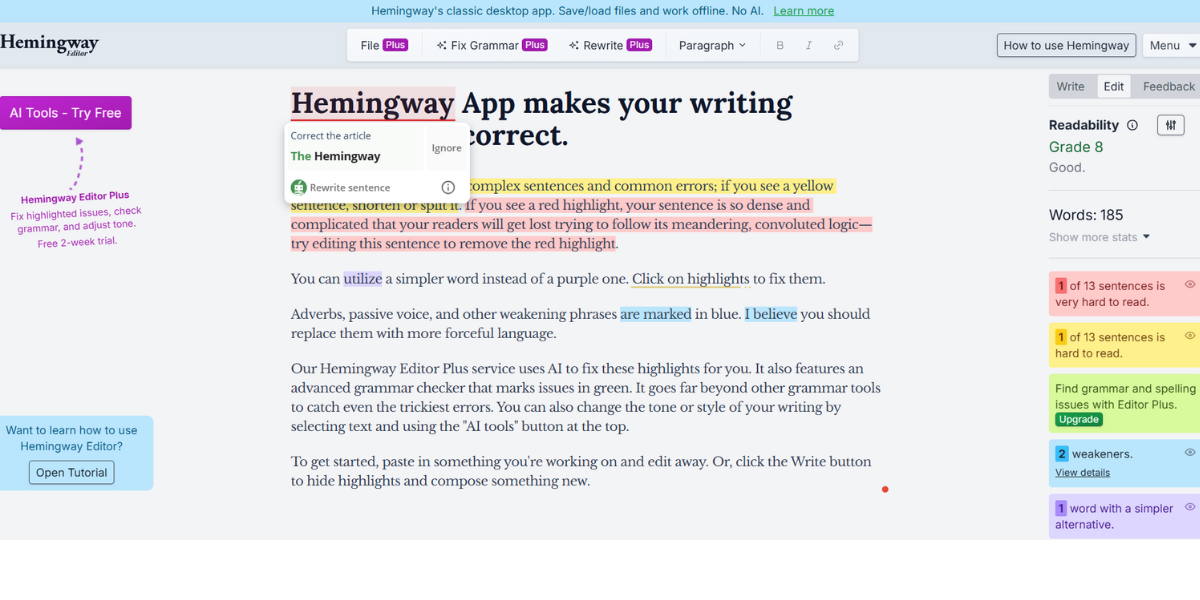
Task: Upgrade to Editor Plus from the green panel
Action: coord(1078,419)
